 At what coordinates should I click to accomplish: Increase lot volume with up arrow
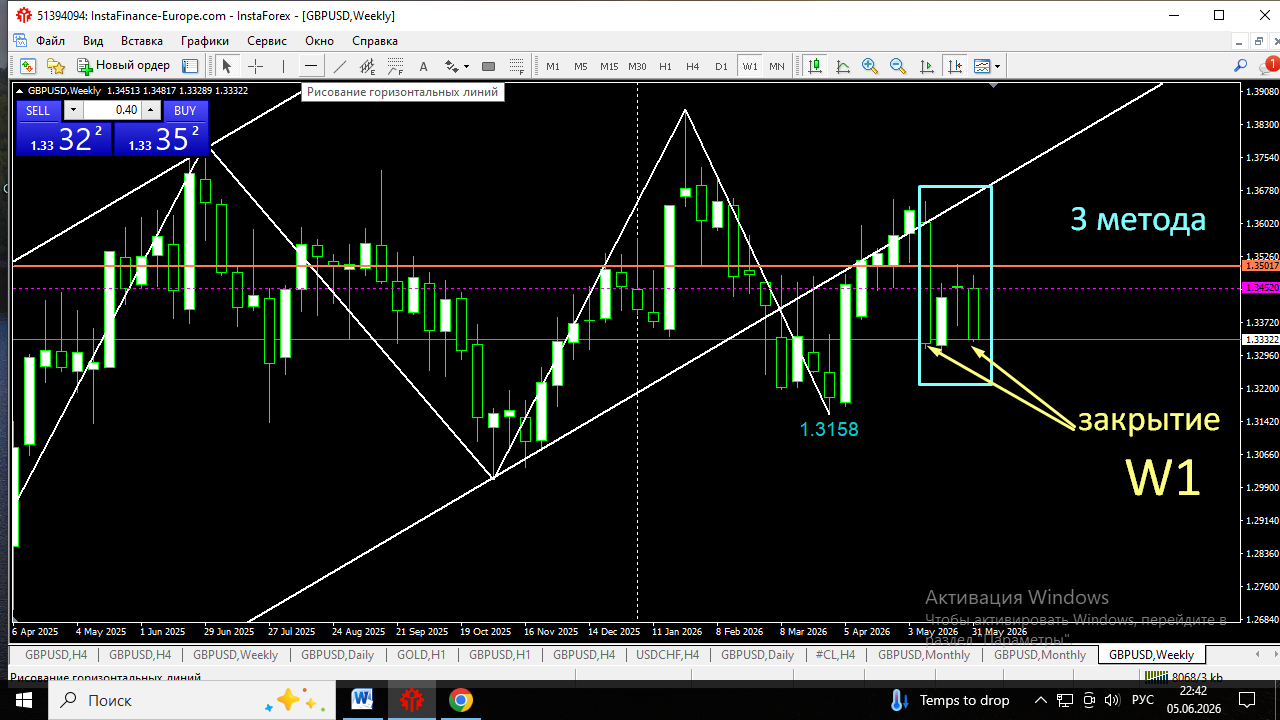[x=150, y=110]
